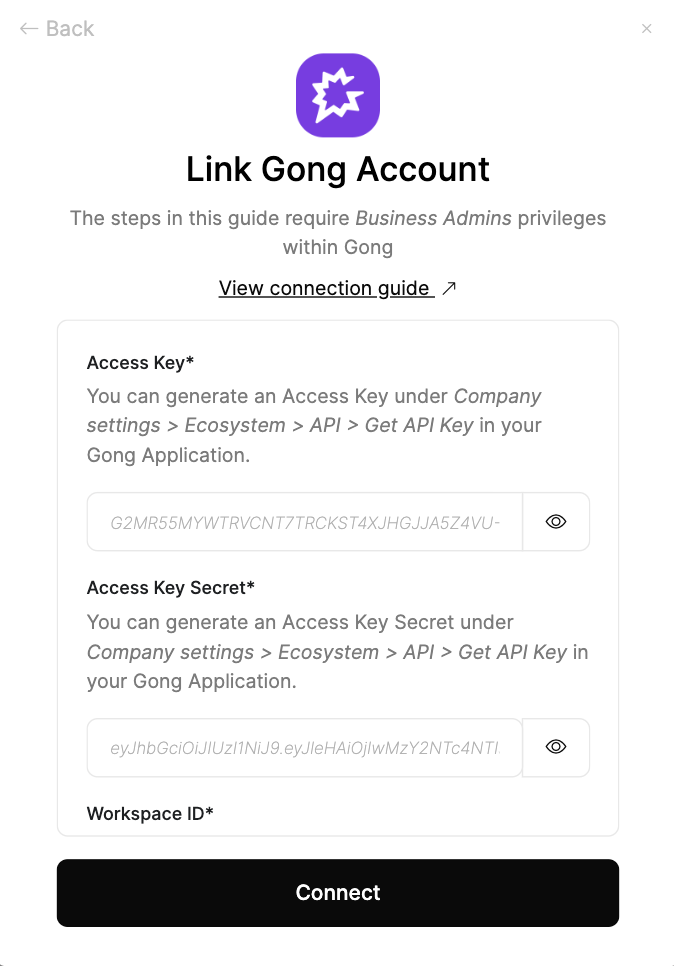Focus the Access Key Secret input field
Screen dimensions: 674x966
coord(300,747)
